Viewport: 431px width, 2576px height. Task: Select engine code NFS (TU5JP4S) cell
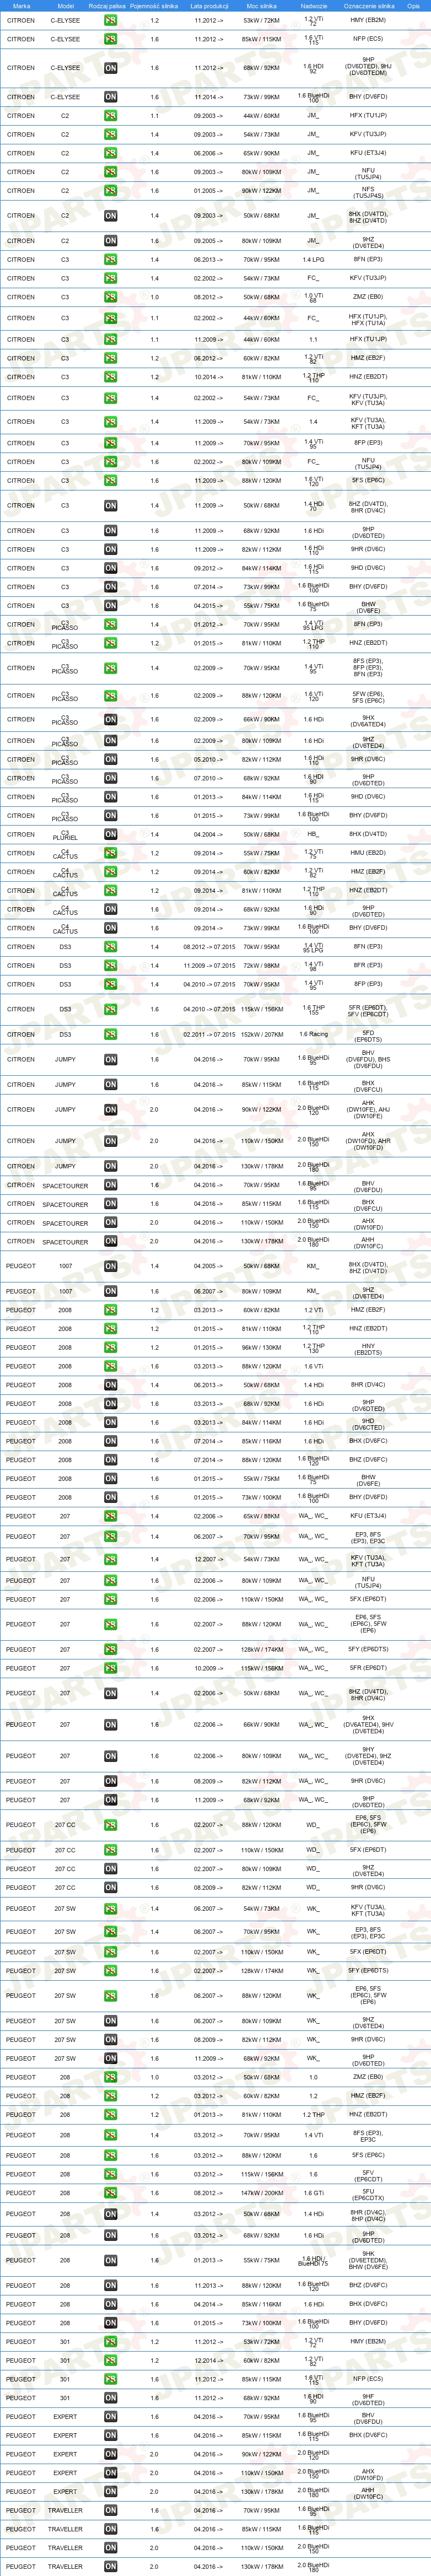click(368, 193)
